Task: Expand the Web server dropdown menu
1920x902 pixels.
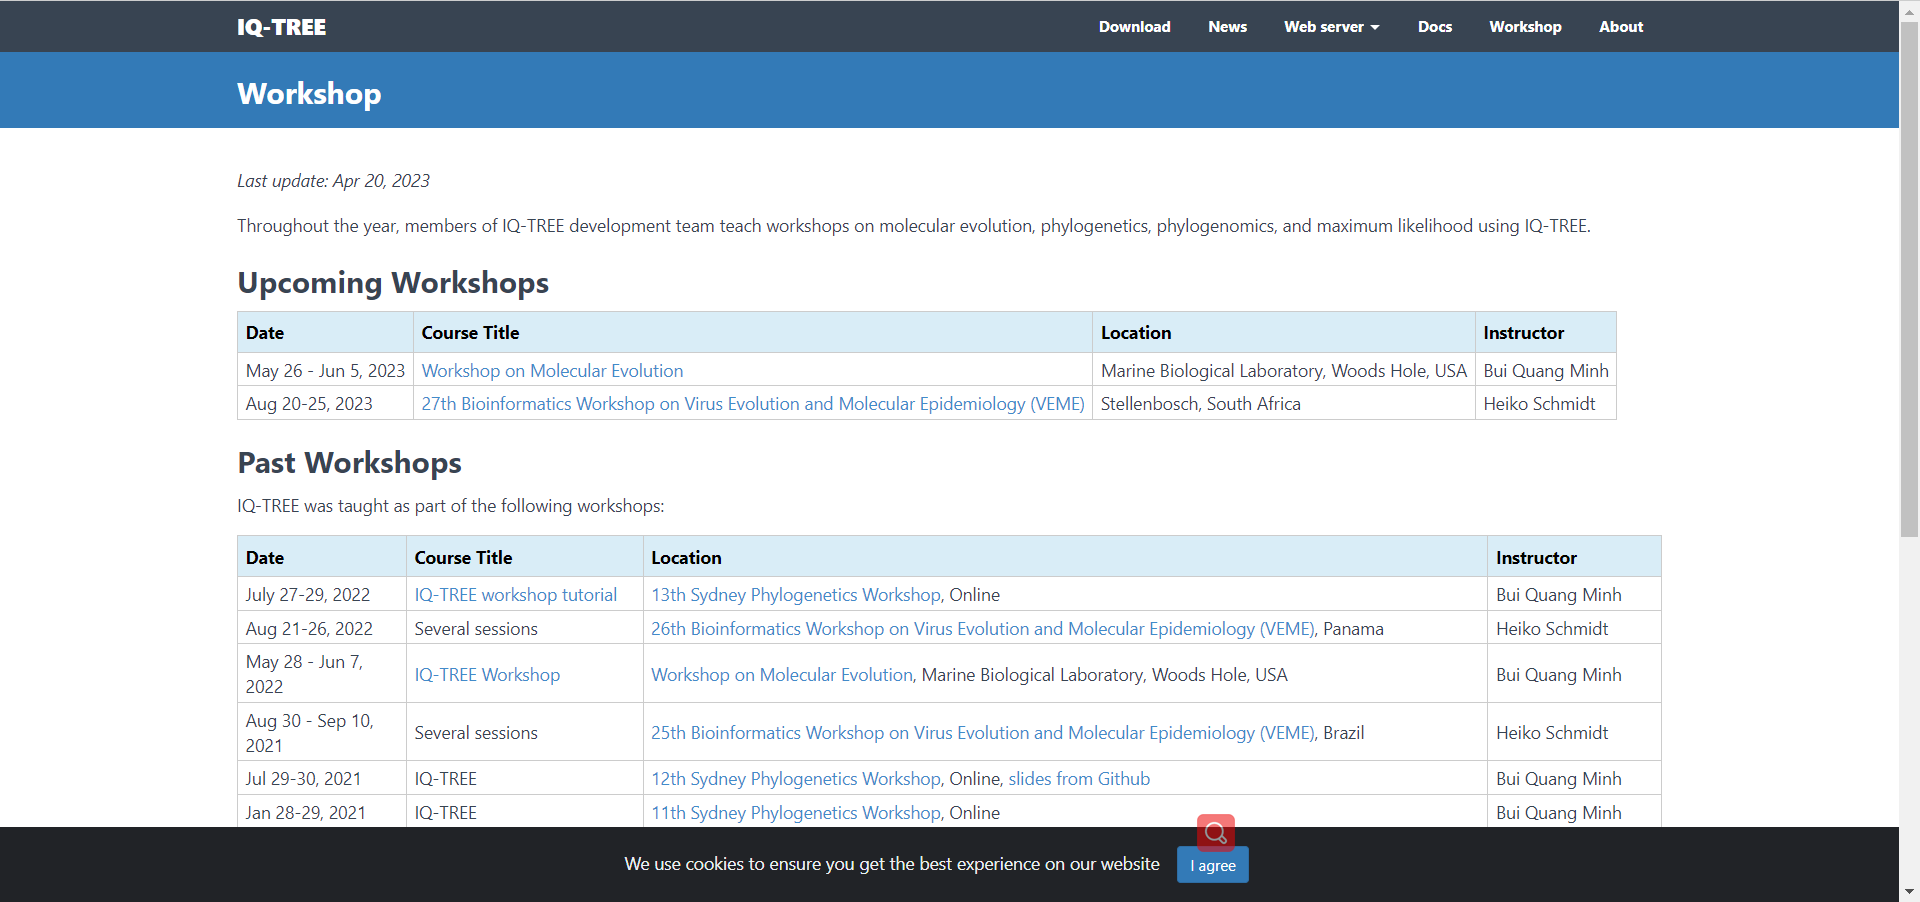Action: [1331, 27]
